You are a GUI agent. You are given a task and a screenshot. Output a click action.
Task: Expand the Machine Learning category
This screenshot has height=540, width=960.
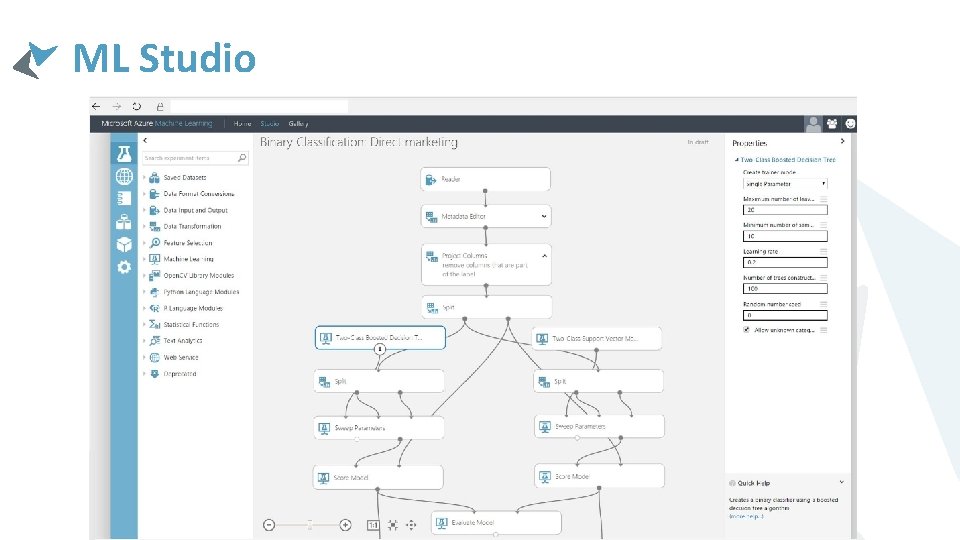144,259
